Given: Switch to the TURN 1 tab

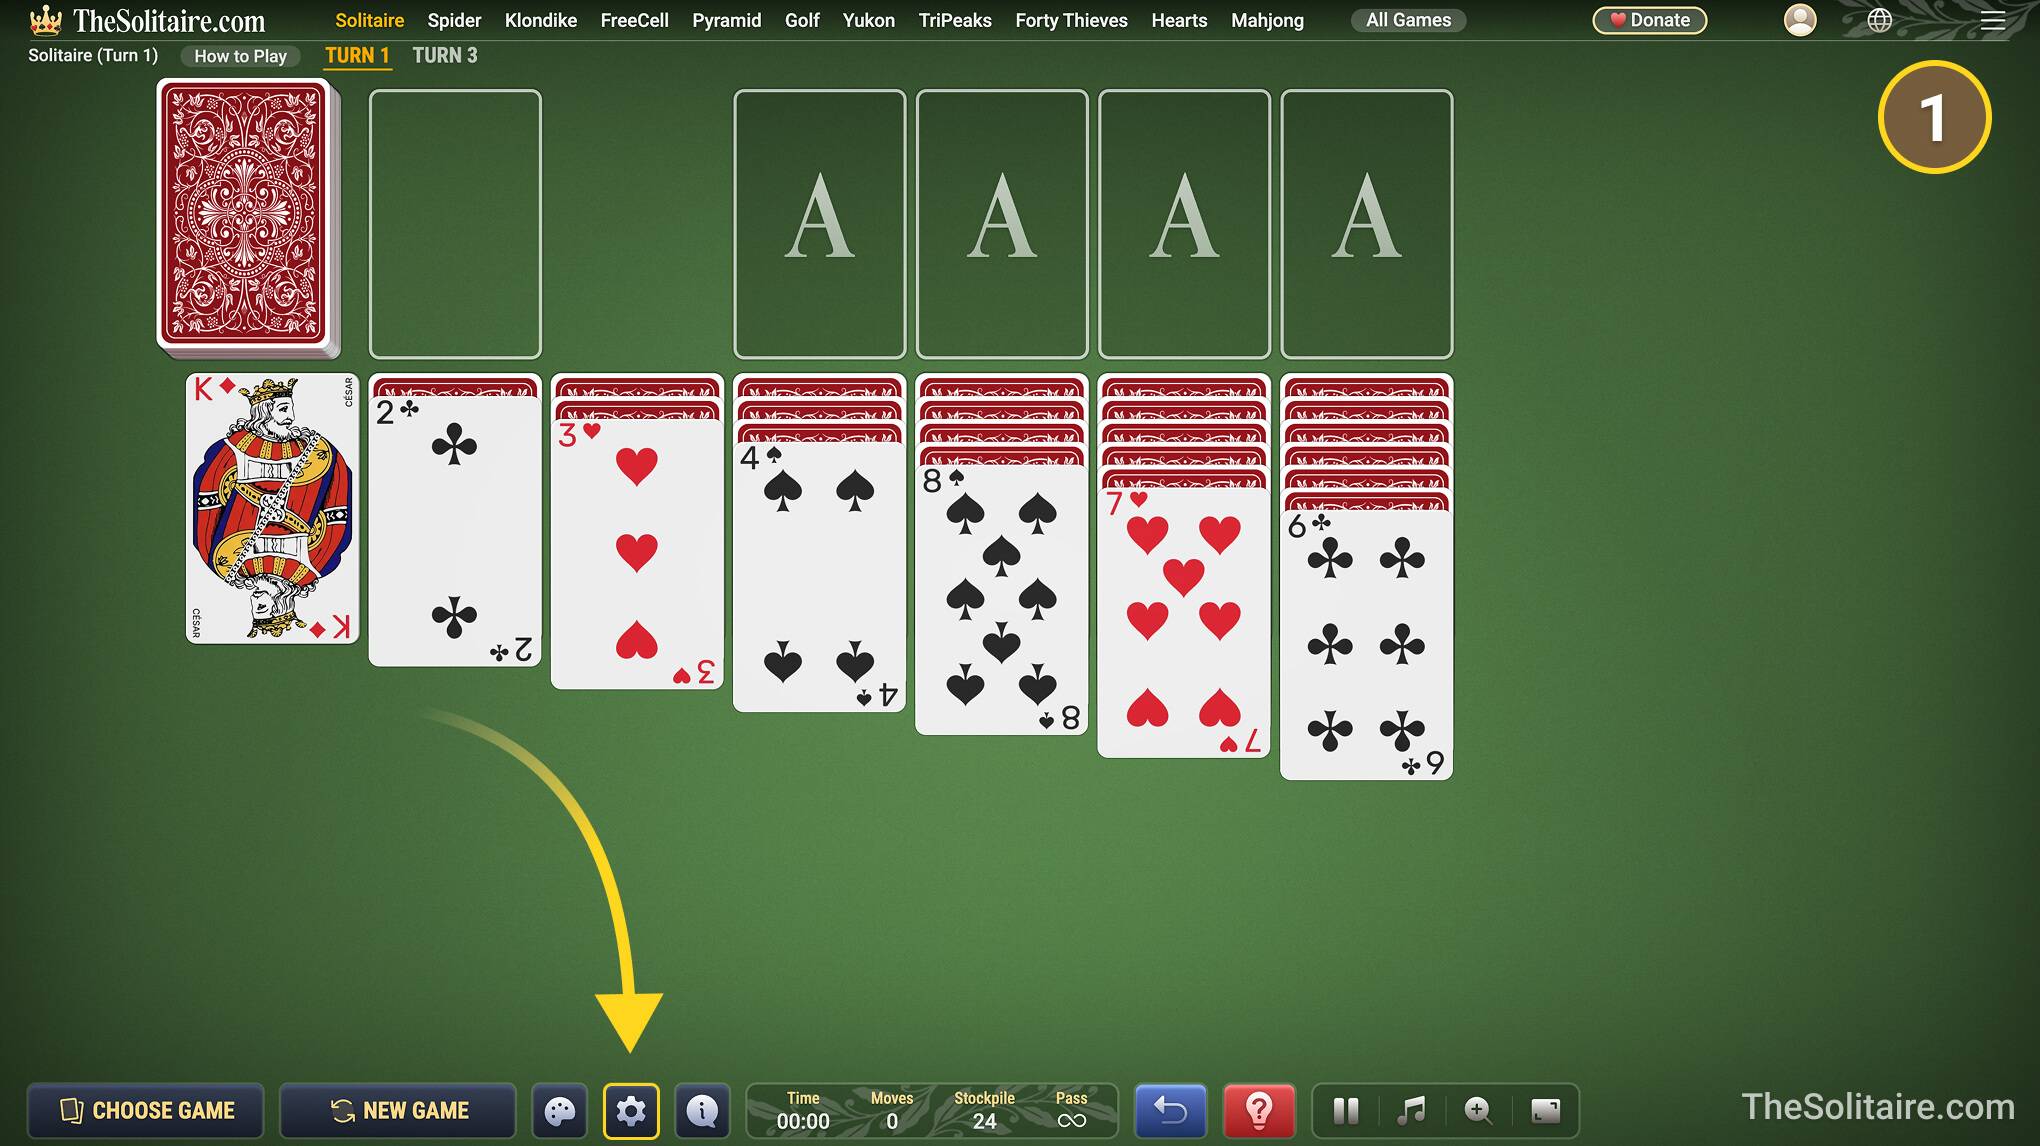Looking at the screenshot, I should click(x=357, y=56).
